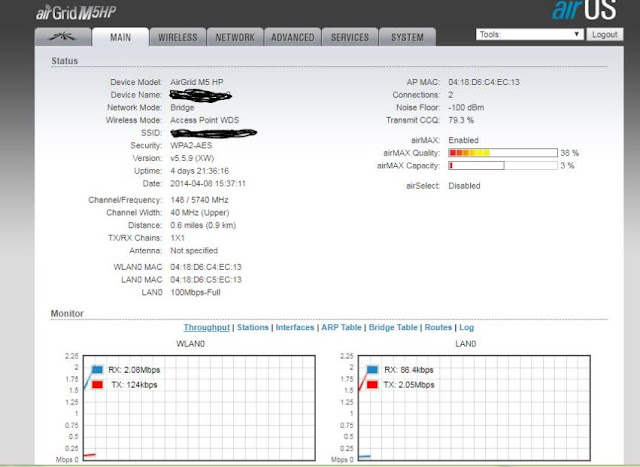Click the TX/RX Chains value 1X1
The height and width of the screenshot is (467, 640).
point(177,238)
